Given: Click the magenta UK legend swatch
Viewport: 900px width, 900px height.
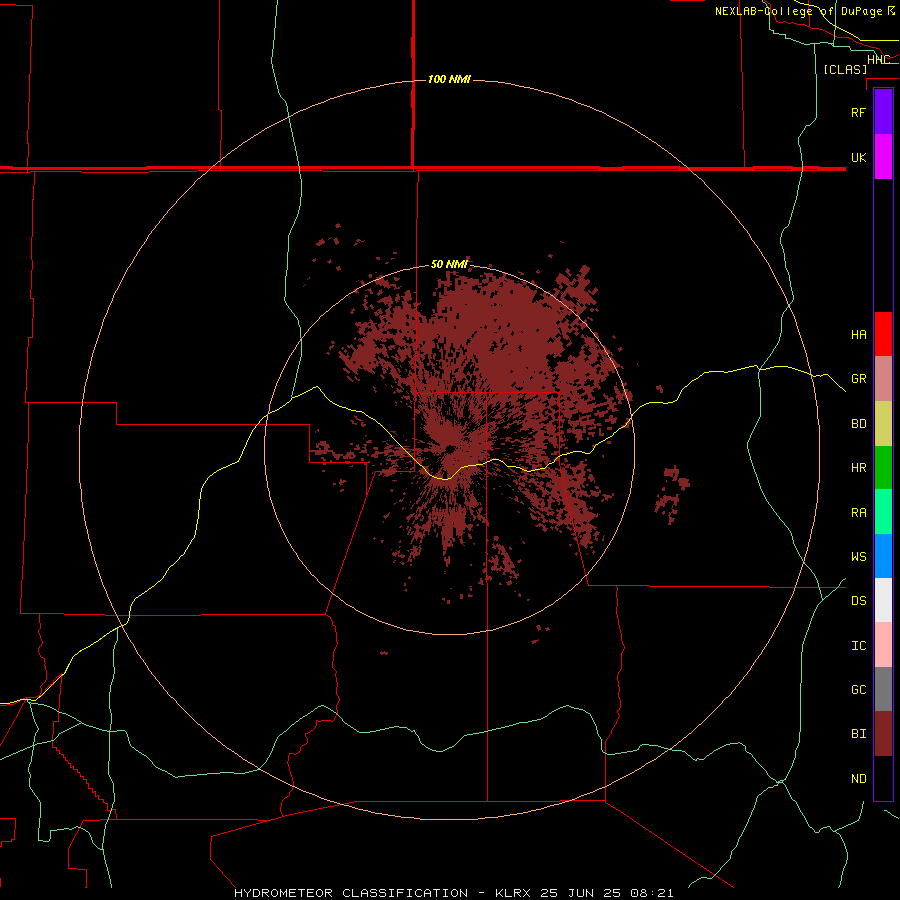Looking at the screenshot, I should 883,157.
